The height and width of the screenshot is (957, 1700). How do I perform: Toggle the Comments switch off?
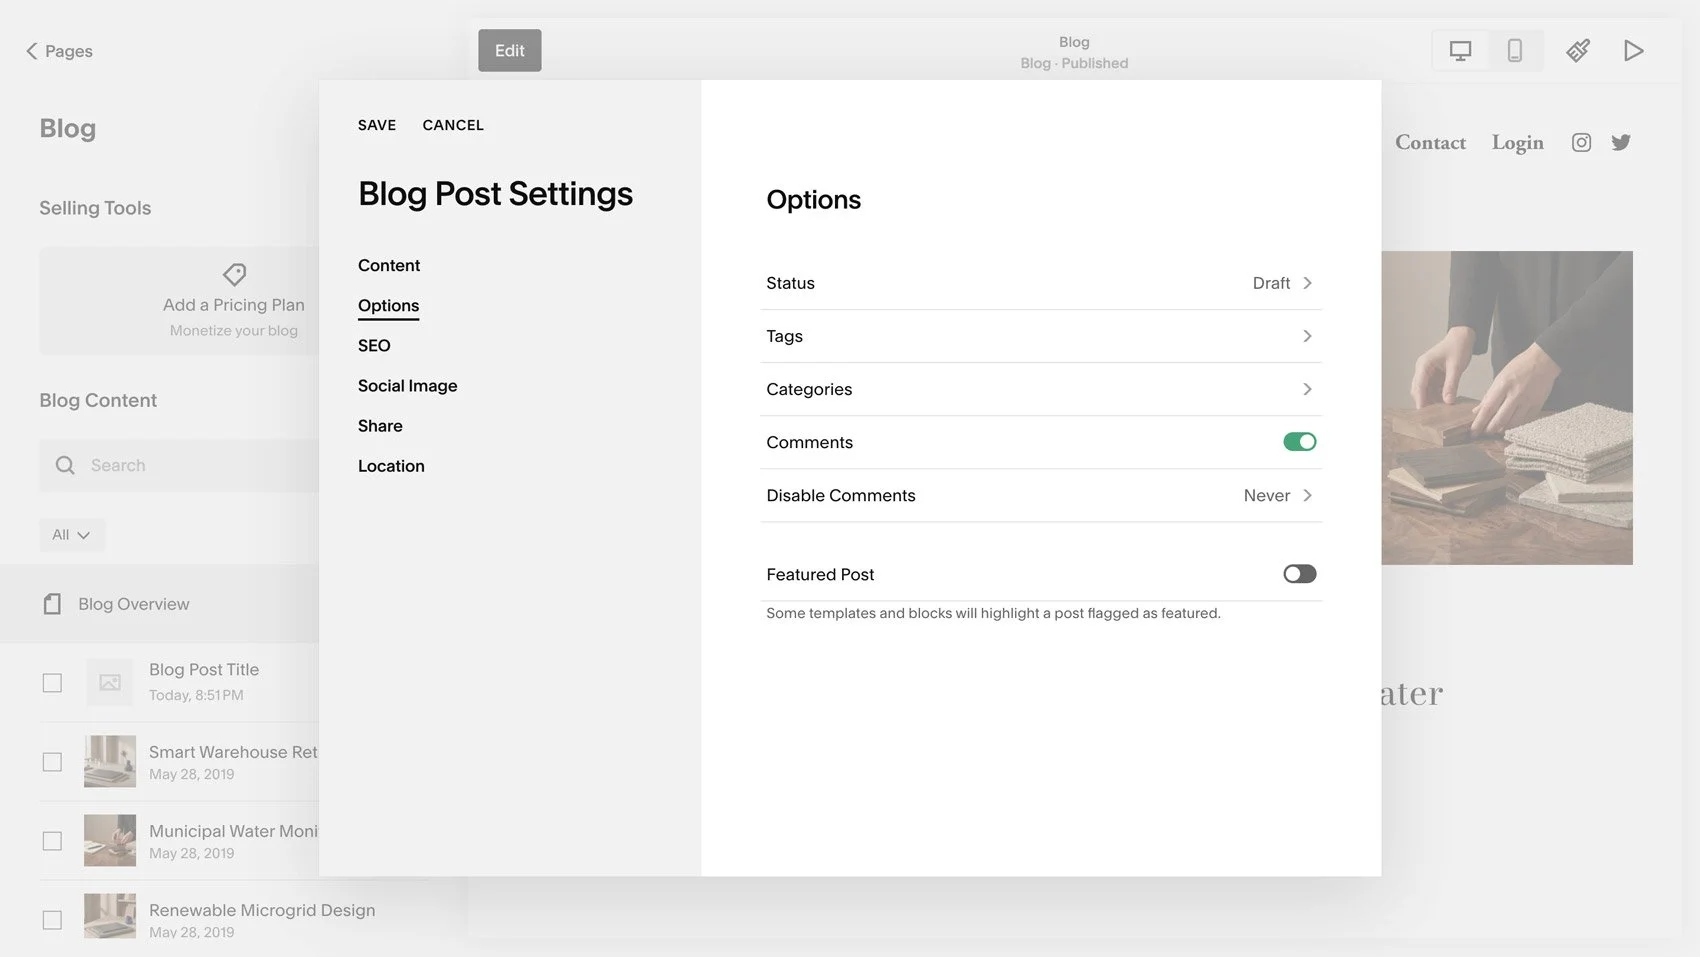pos(1300,442)
